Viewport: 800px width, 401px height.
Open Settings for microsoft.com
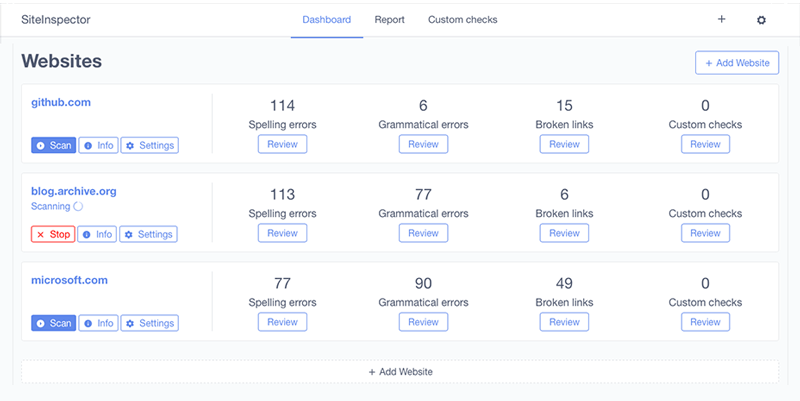149,323
